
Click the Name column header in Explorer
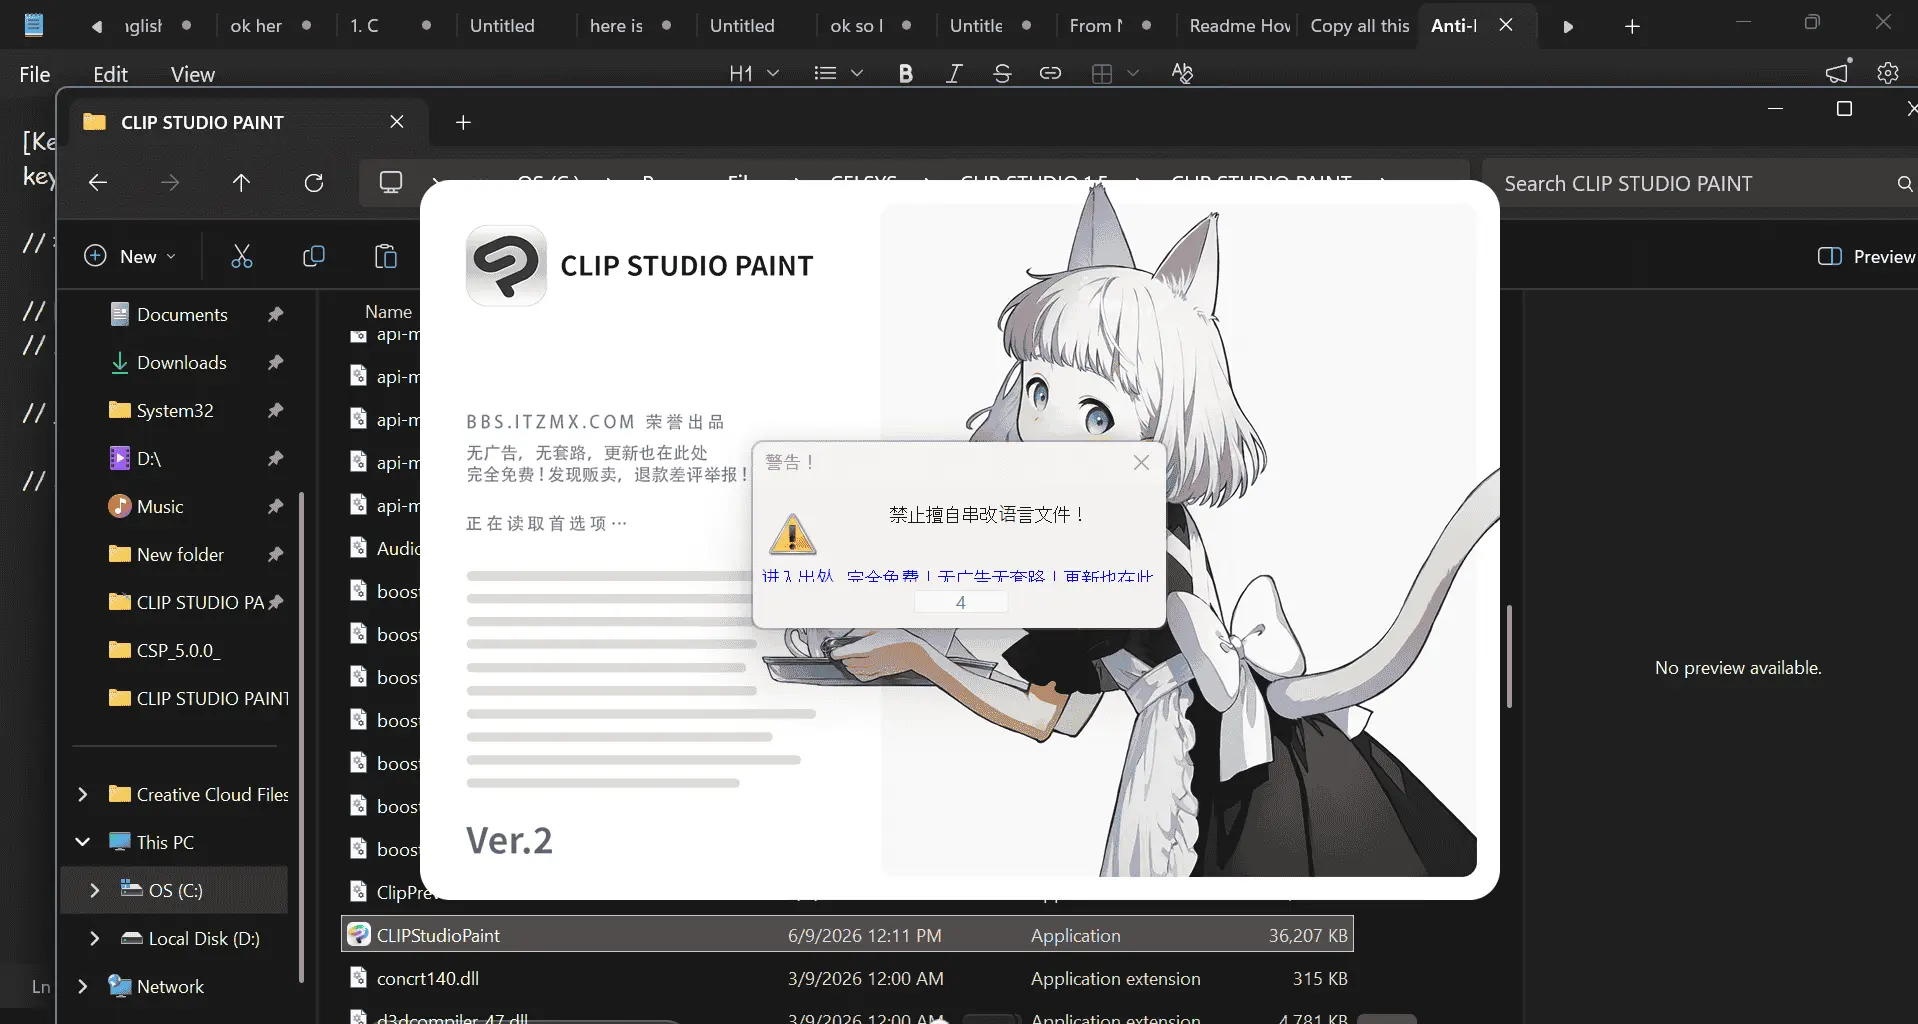(388, 311)
